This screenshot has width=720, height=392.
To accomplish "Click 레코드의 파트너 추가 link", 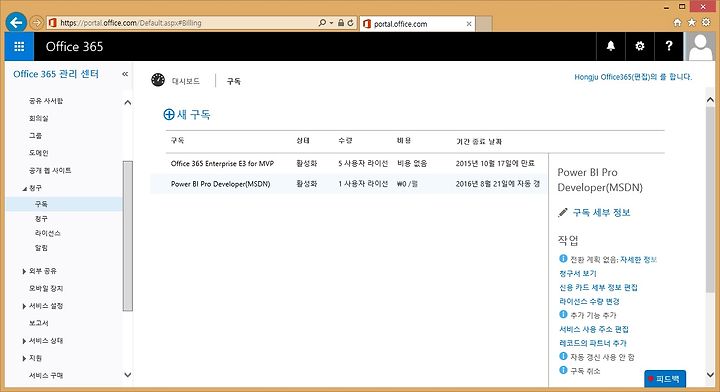I will 593,343.
